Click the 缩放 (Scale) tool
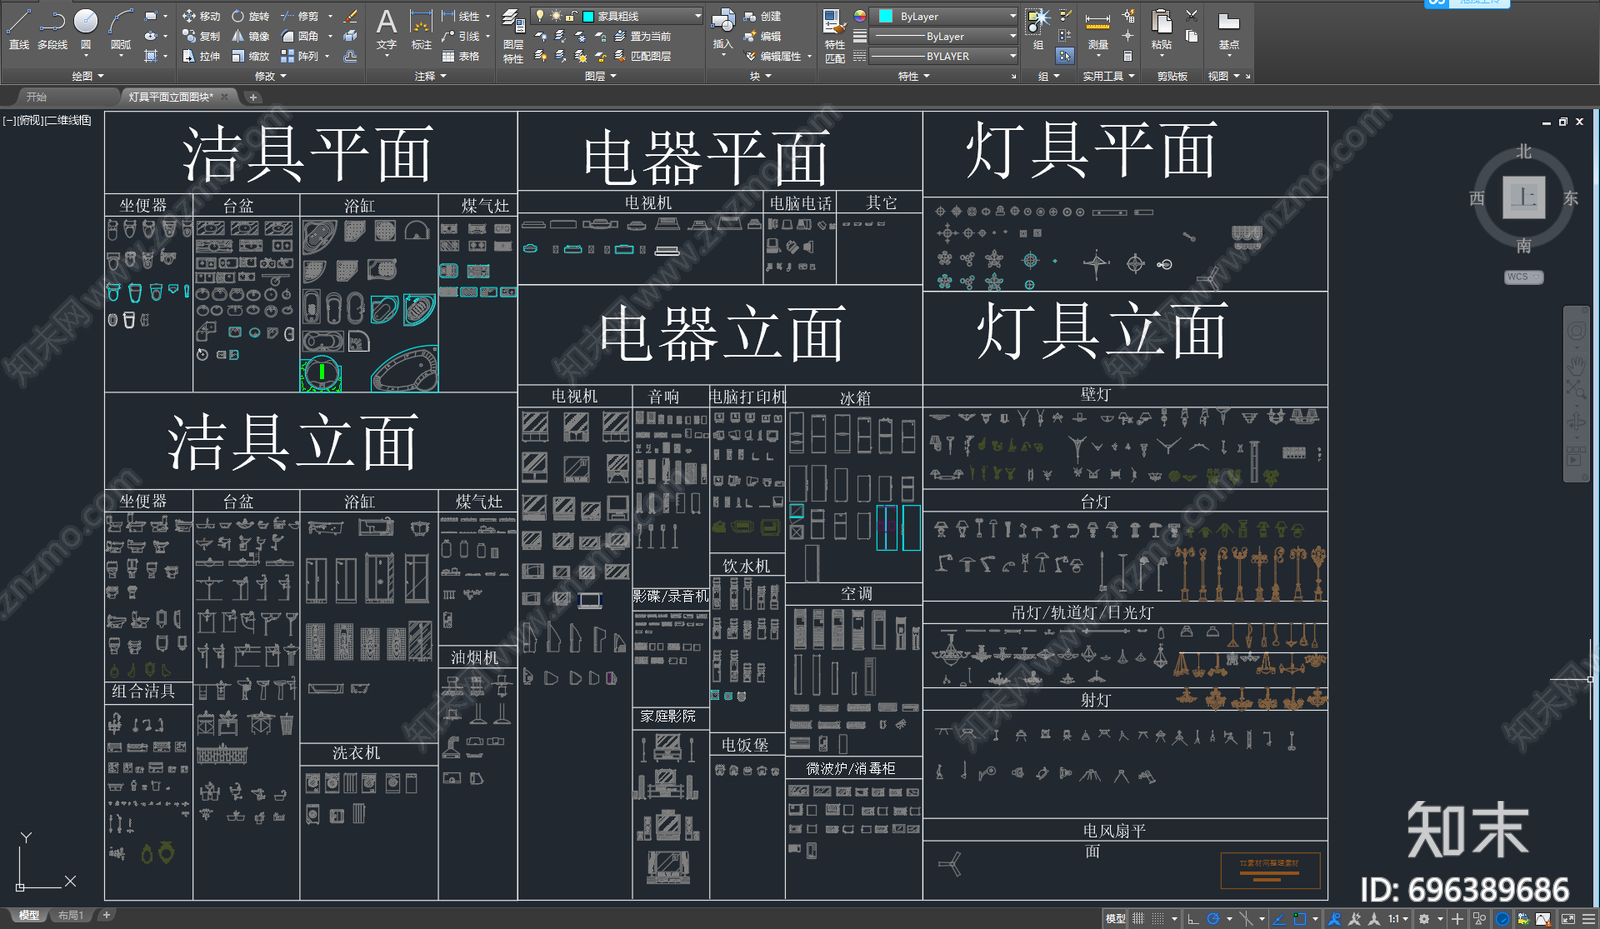The width and height of the screenshot is (1600, 929). 250,56
